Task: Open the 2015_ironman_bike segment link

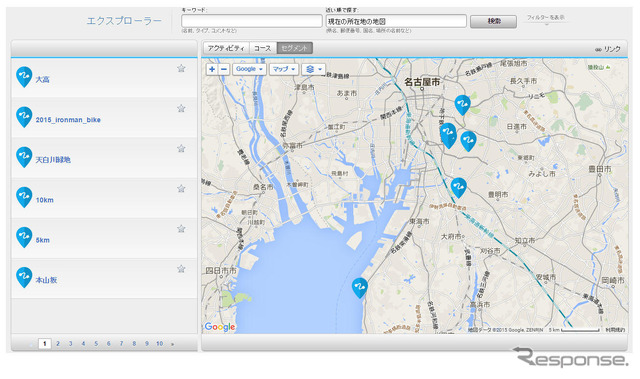Action: pyautogui.click(x=68, y=120)
